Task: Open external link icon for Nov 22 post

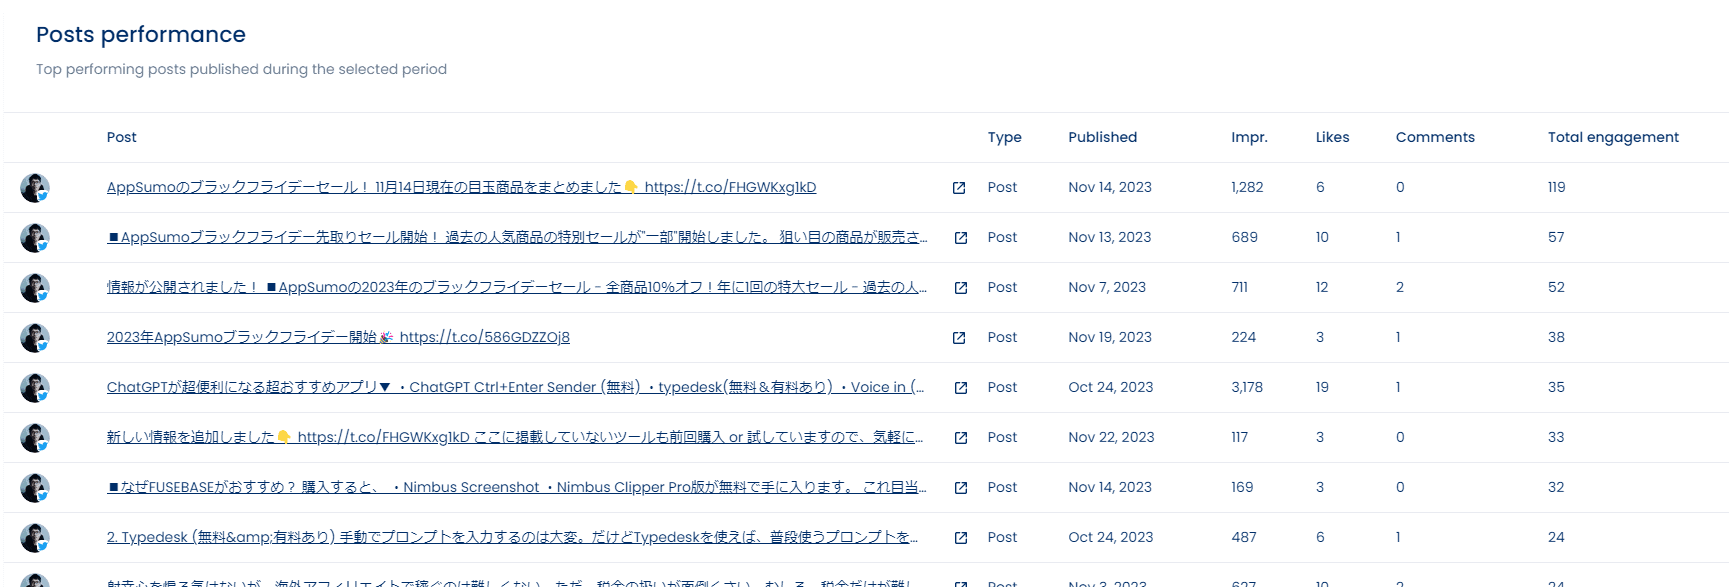Action: click(961, 438)
